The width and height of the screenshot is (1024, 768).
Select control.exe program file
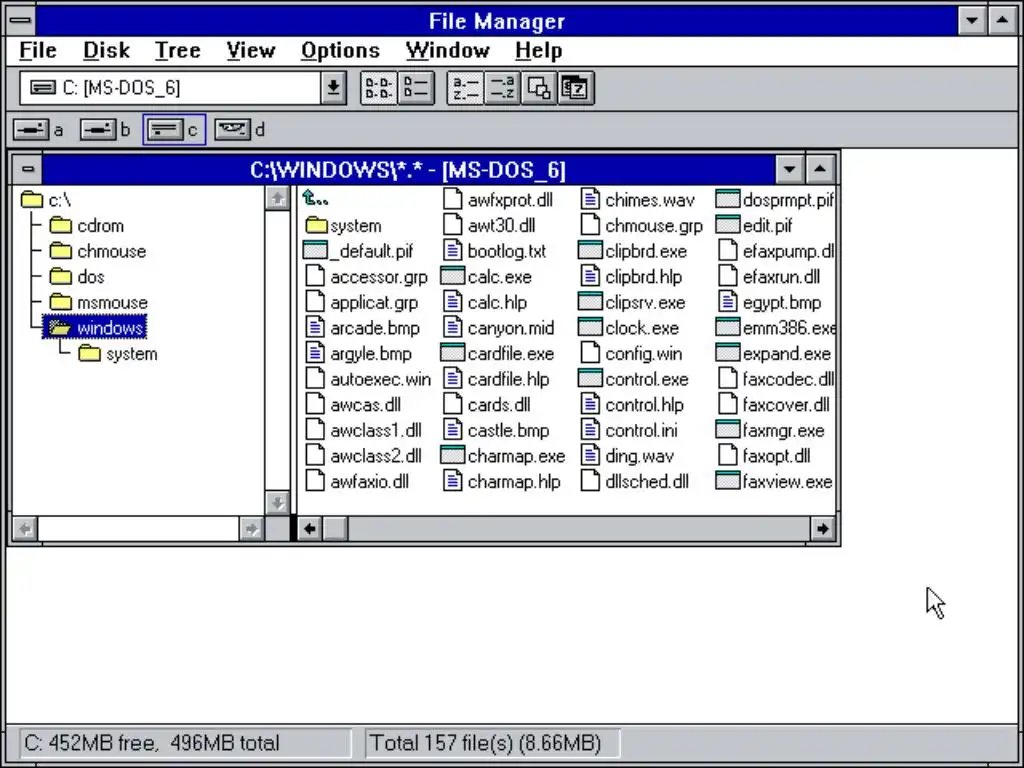click(633, 379)
